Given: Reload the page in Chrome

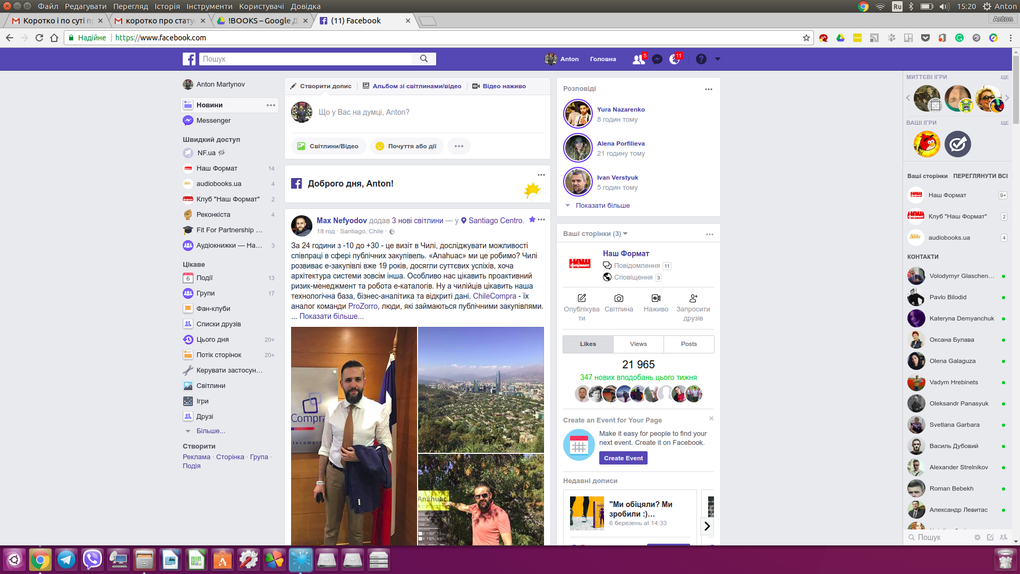Looking at the screenshot, I should (39, 38).
